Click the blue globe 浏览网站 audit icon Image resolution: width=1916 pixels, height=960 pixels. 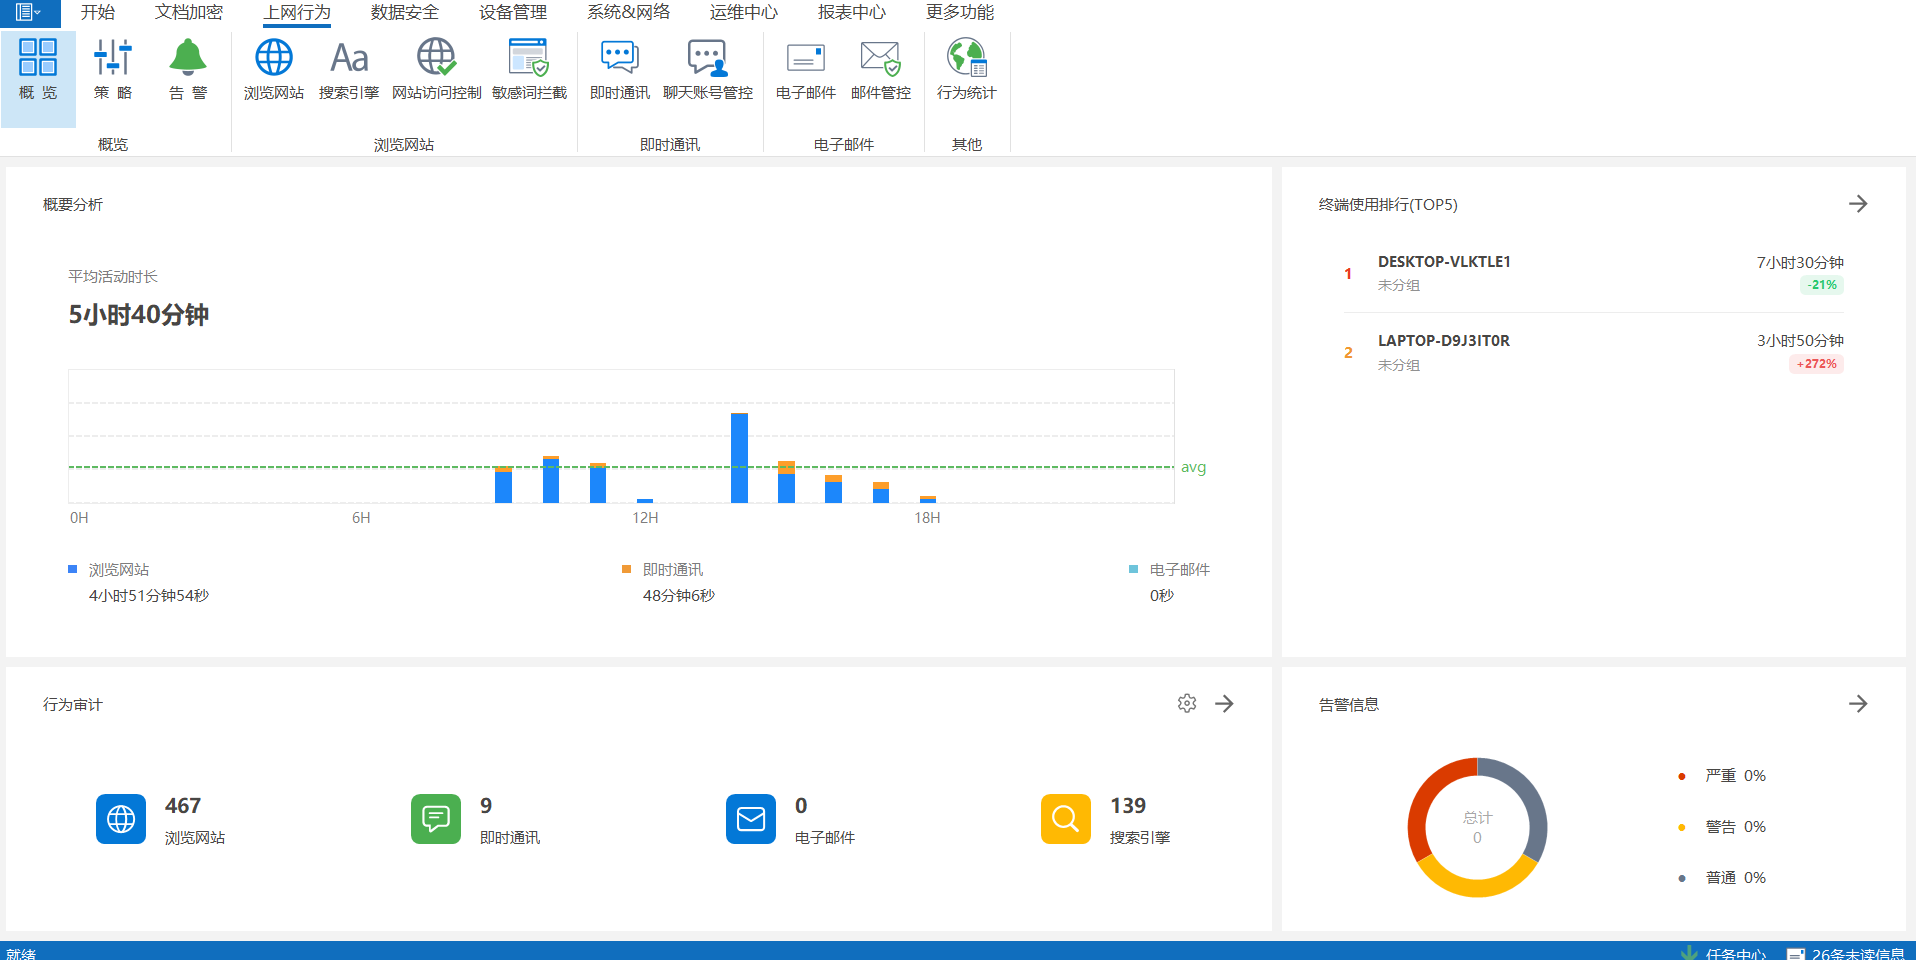click(x=121, y=819)
